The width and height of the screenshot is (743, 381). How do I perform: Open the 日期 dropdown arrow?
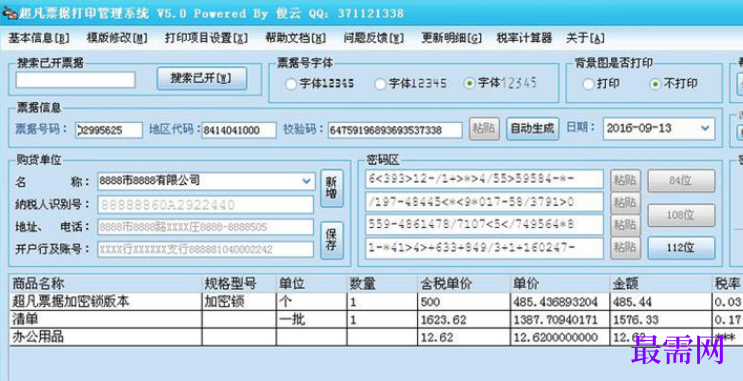[705, 128]
